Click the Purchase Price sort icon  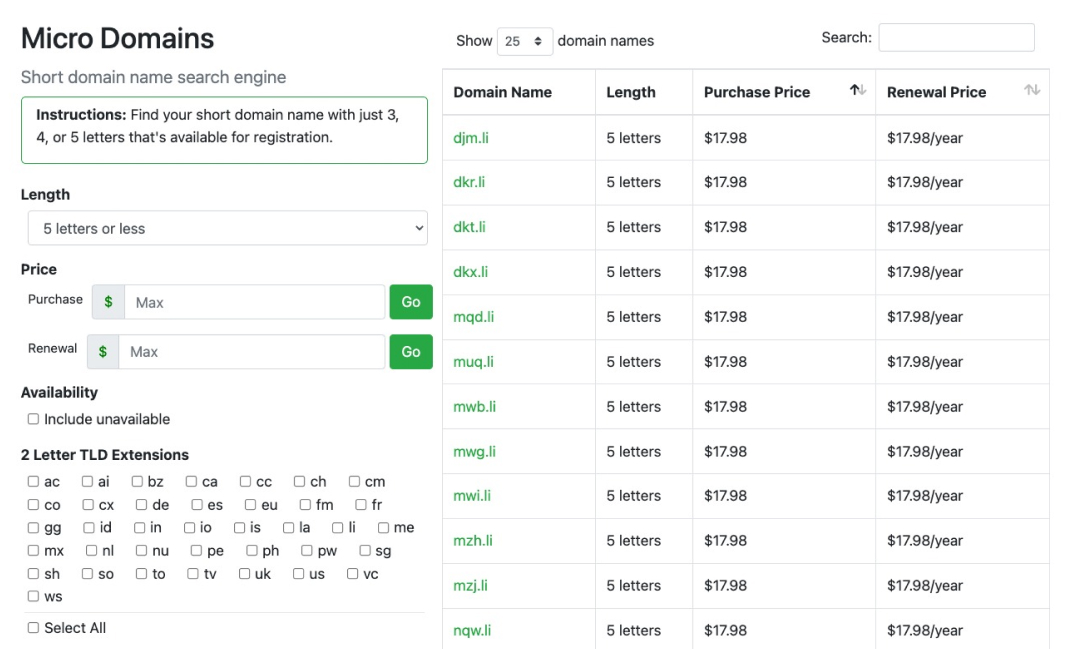pyautogui.click(x=857, y=89)
